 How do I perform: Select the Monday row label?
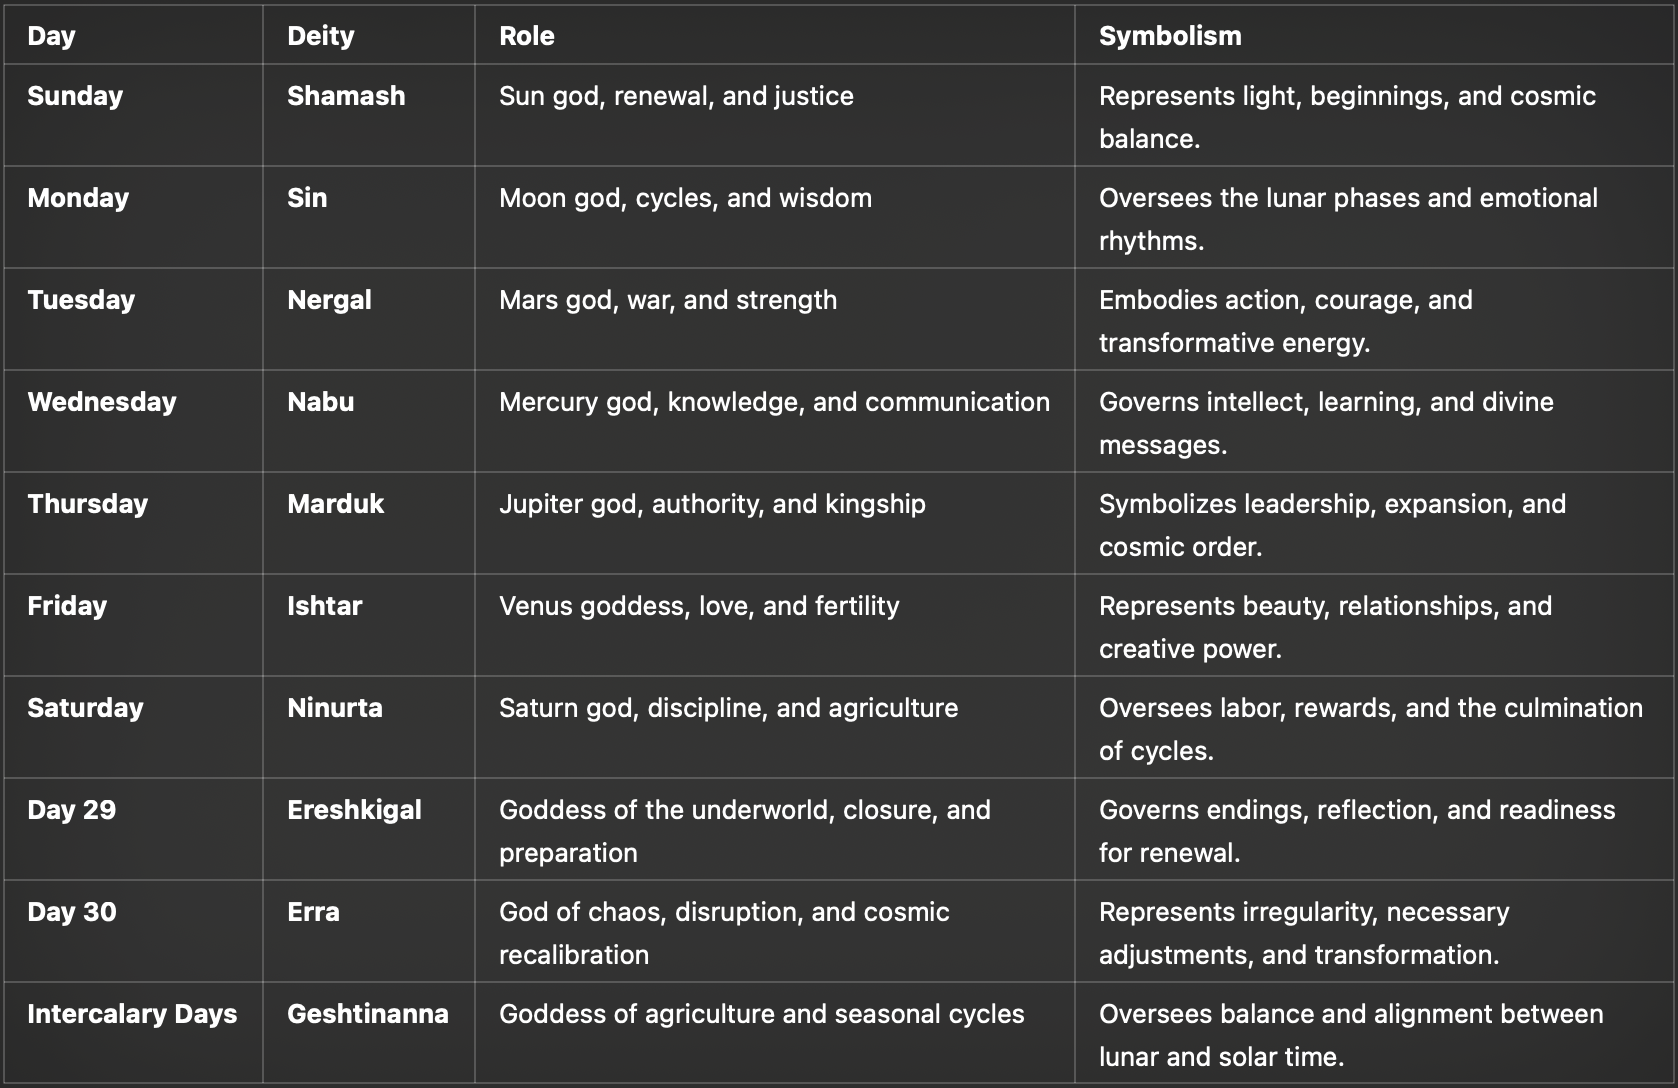coord(78,198)
